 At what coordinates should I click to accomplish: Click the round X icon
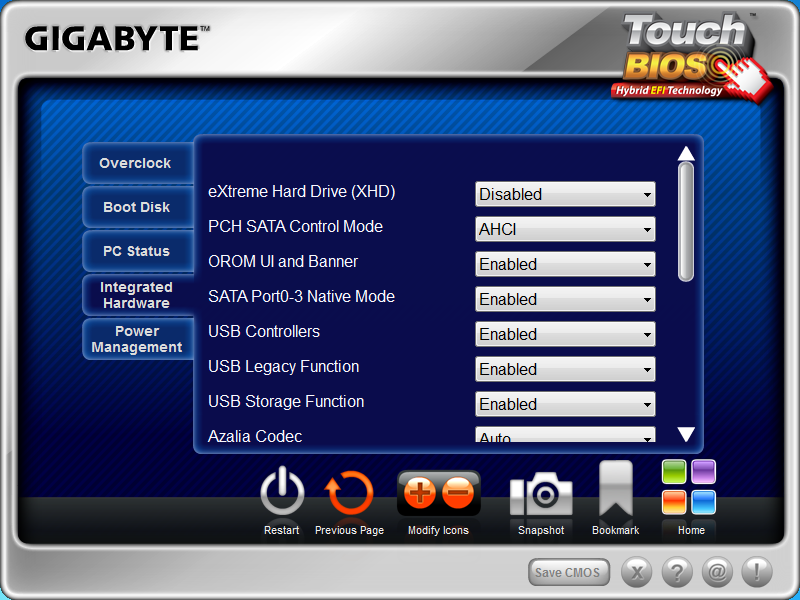tap(637, 572)
